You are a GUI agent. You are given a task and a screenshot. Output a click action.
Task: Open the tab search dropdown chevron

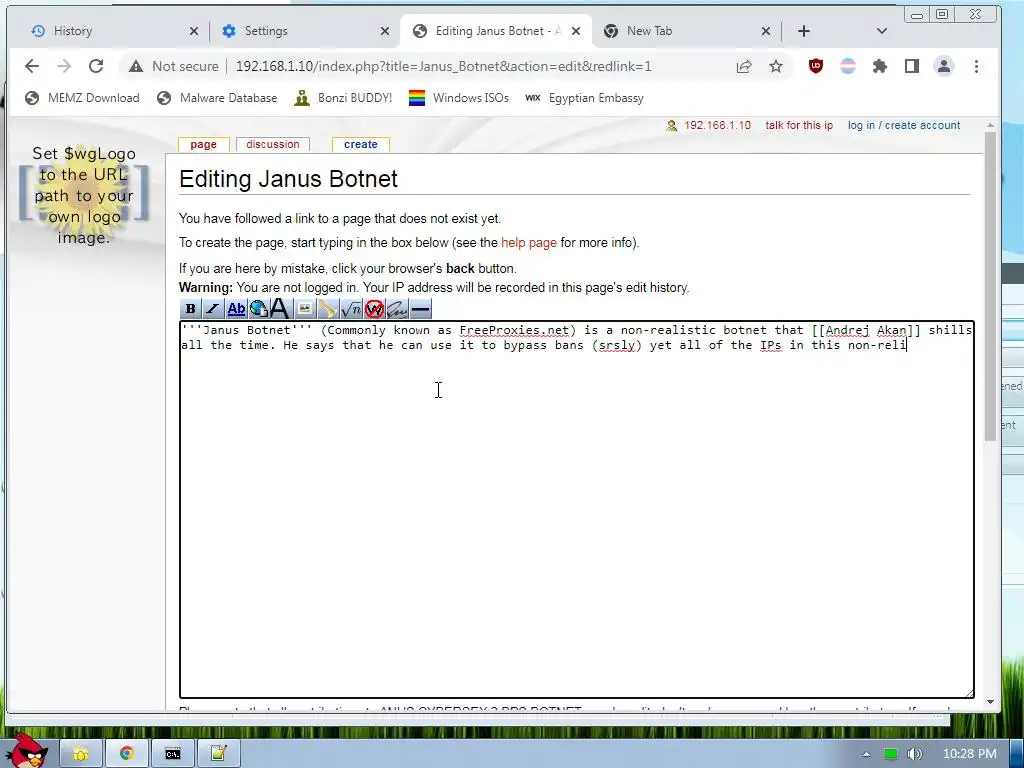click(x=882, y=31)
